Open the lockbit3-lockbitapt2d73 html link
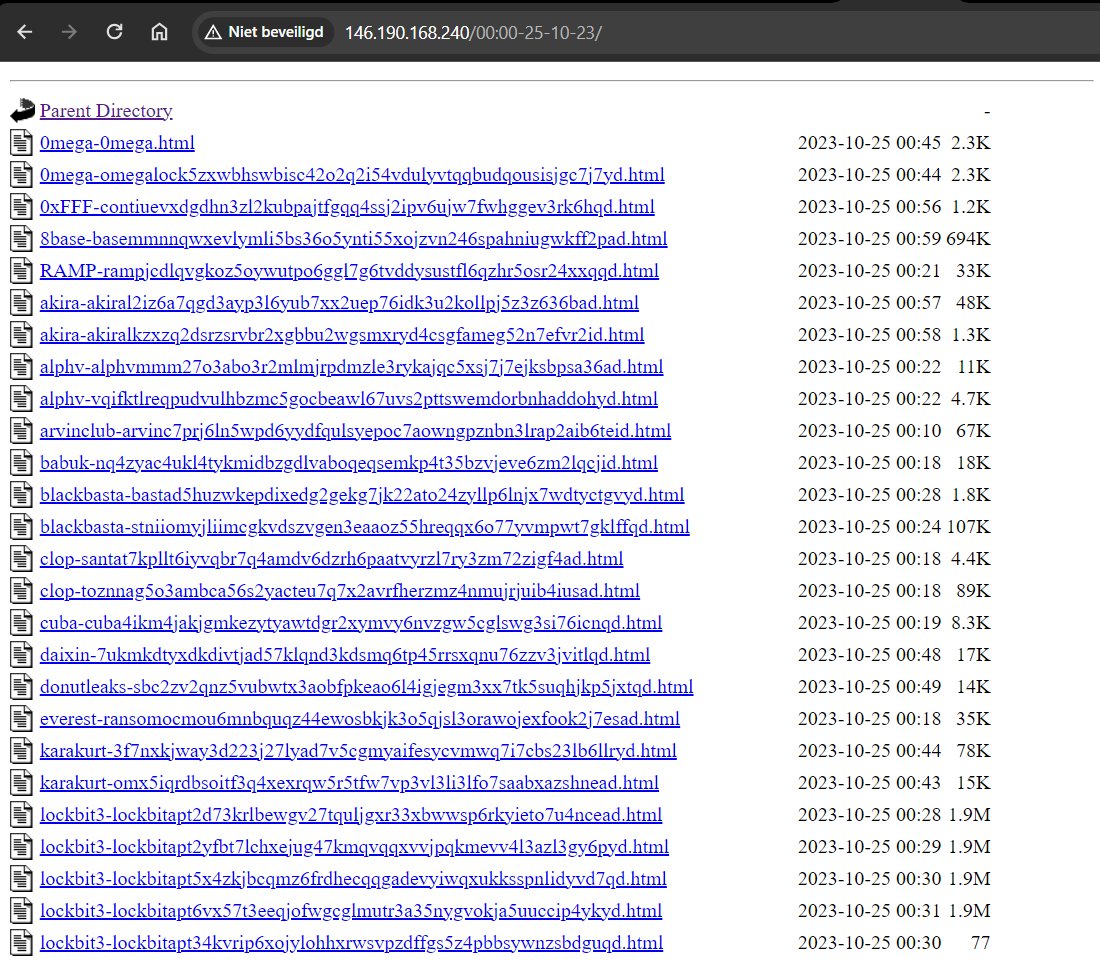The width and height of the screenshot is (1100, 961). tap(351, 815)
